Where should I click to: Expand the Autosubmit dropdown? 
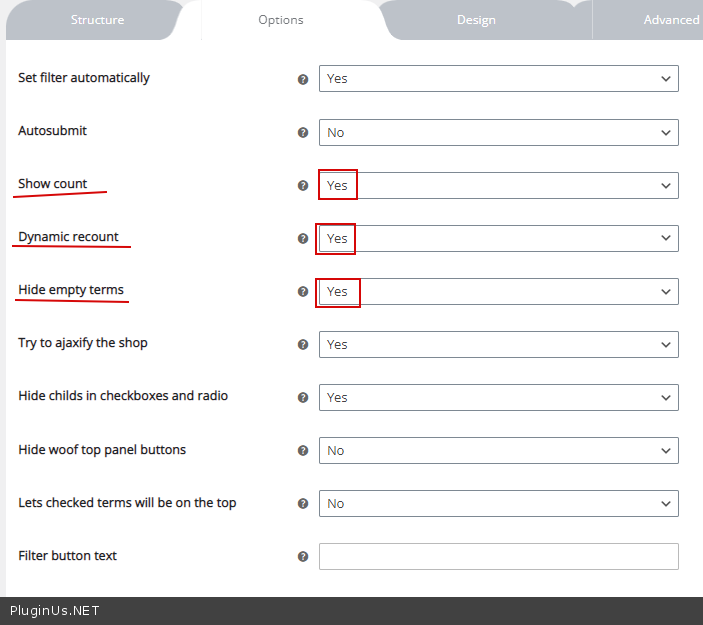(498, 132)
